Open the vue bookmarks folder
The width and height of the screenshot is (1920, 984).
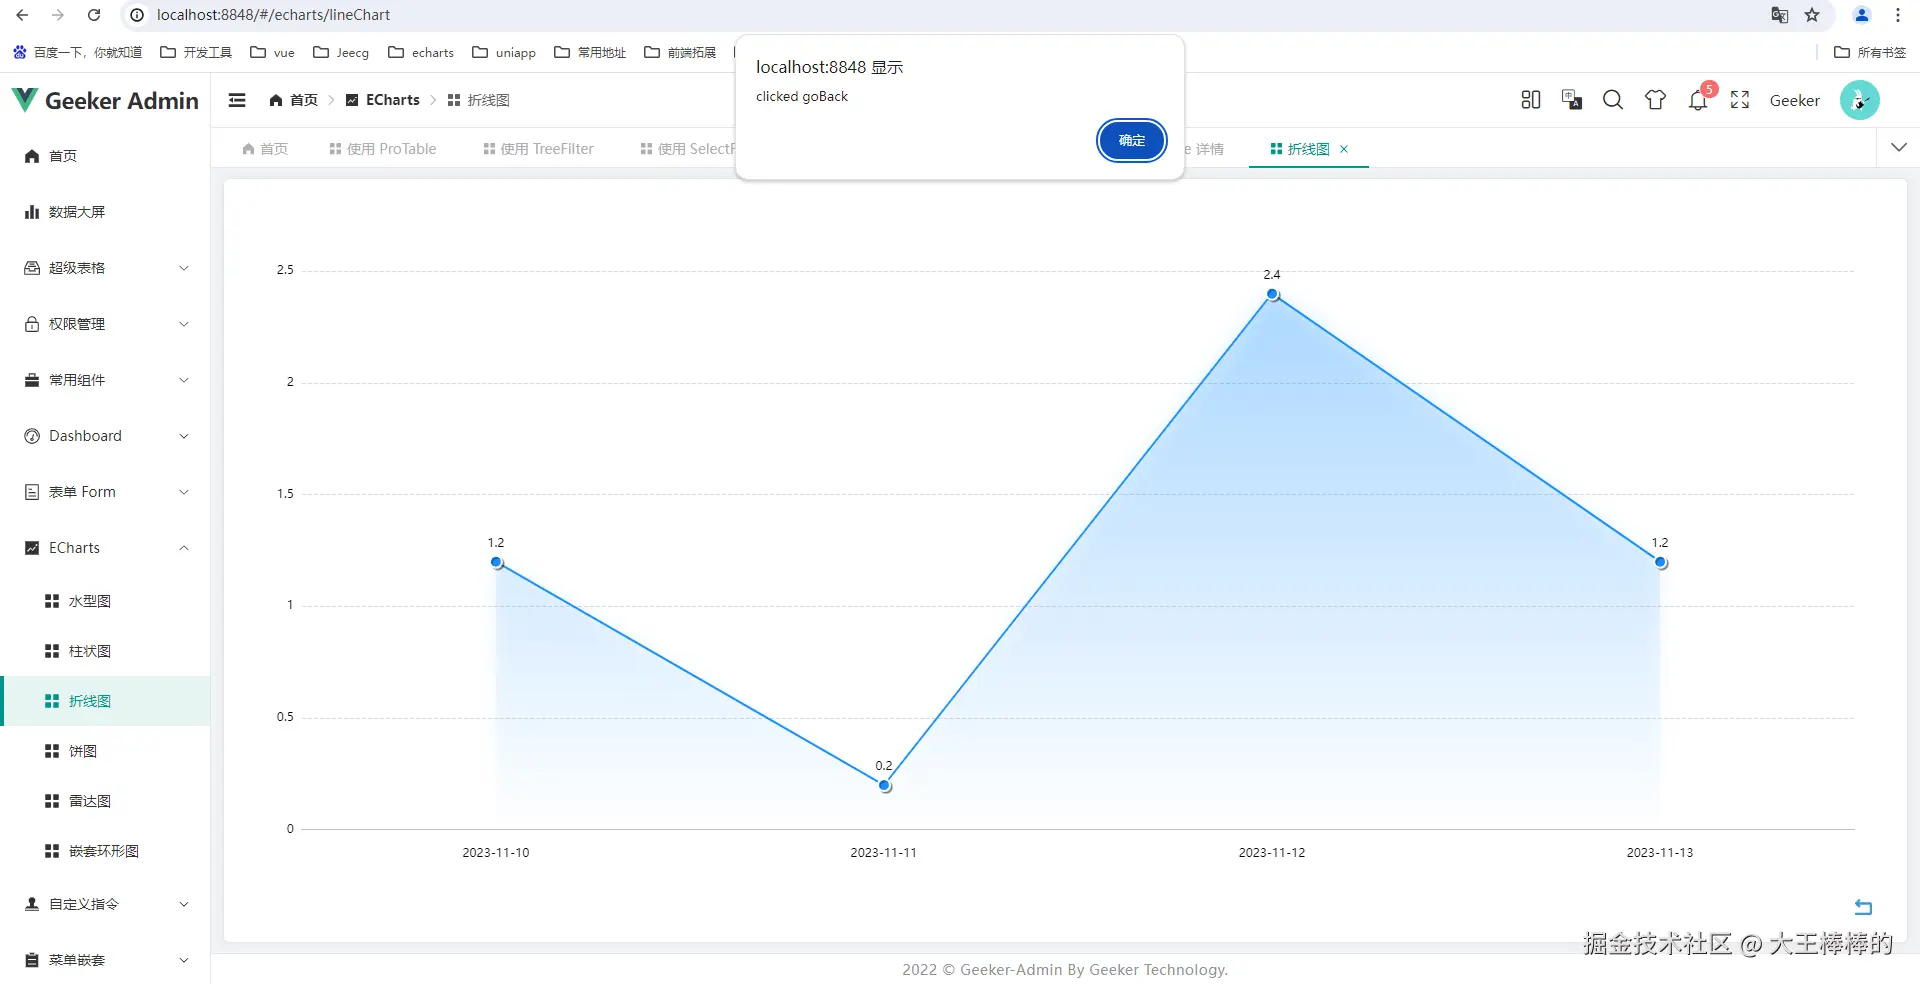pos(272,52)
